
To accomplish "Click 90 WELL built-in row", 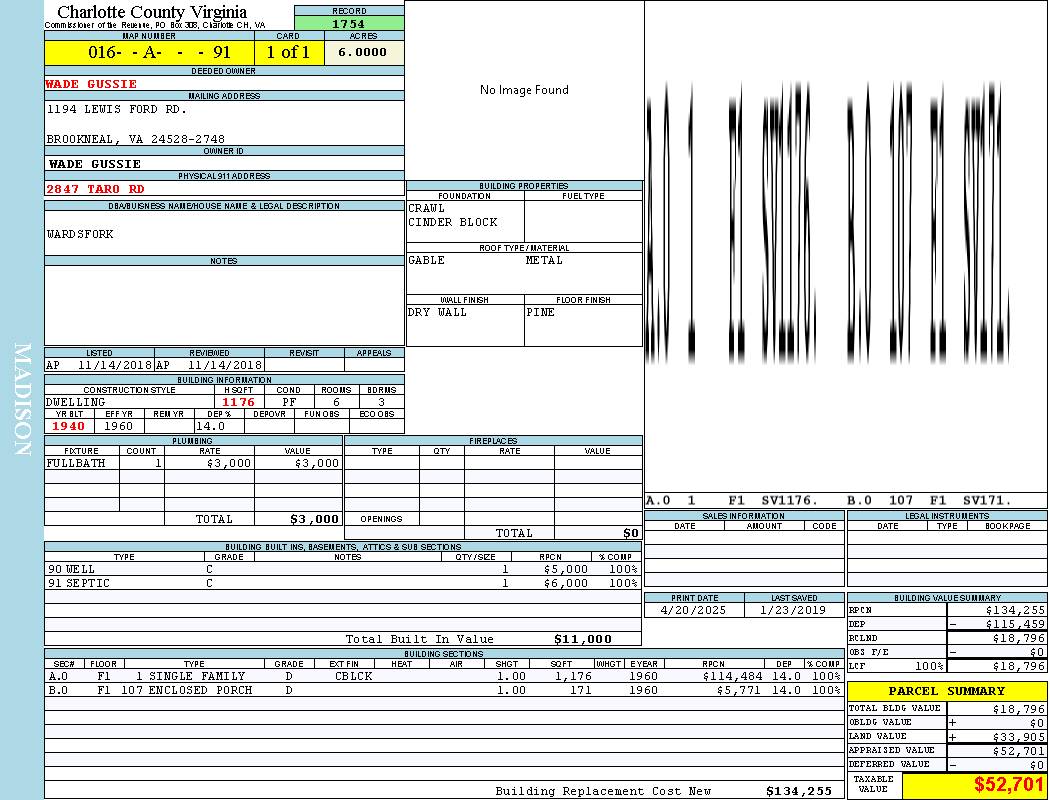I will 343,569.
